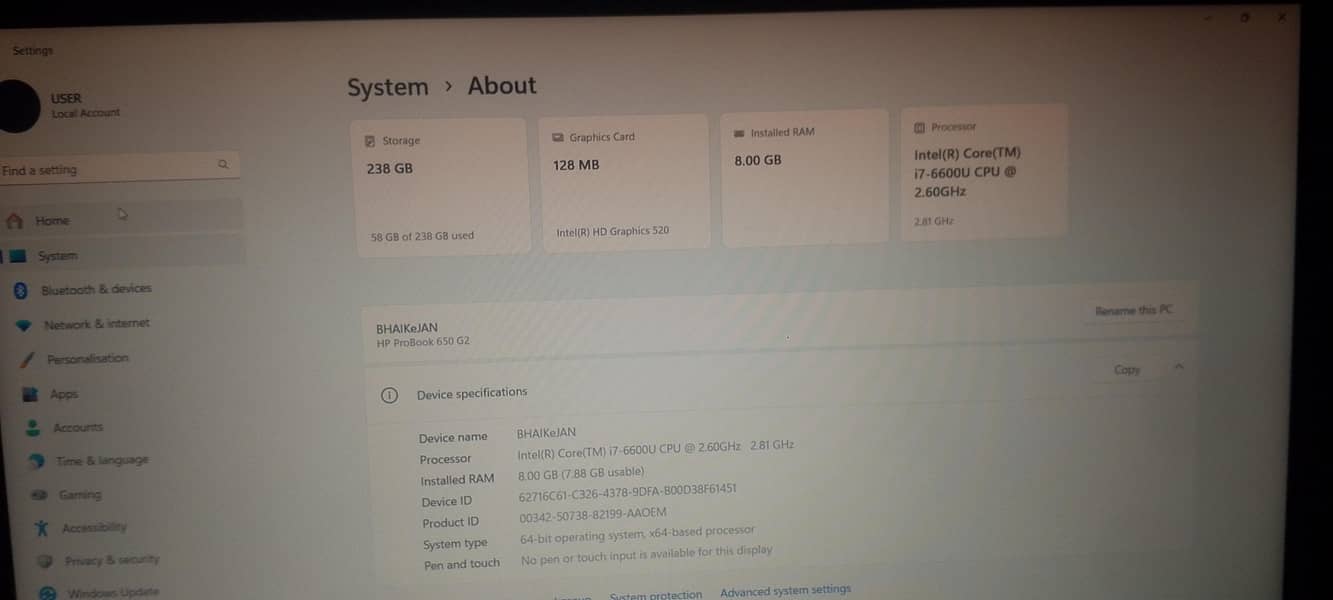Click the Privacy & security shield icon
1333x600 pixels.
[45, 562]
